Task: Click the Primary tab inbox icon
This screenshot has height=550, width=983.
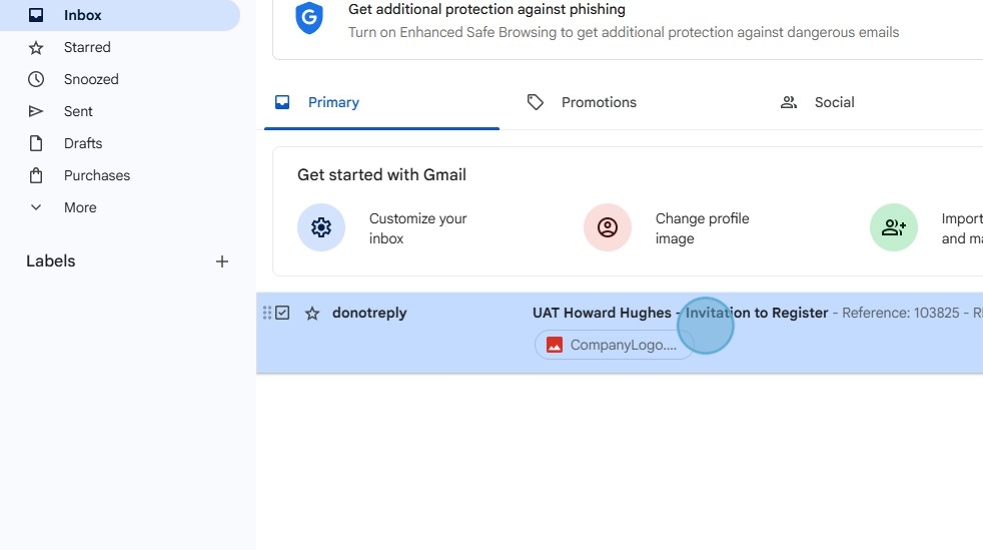Action: point(282,102)
